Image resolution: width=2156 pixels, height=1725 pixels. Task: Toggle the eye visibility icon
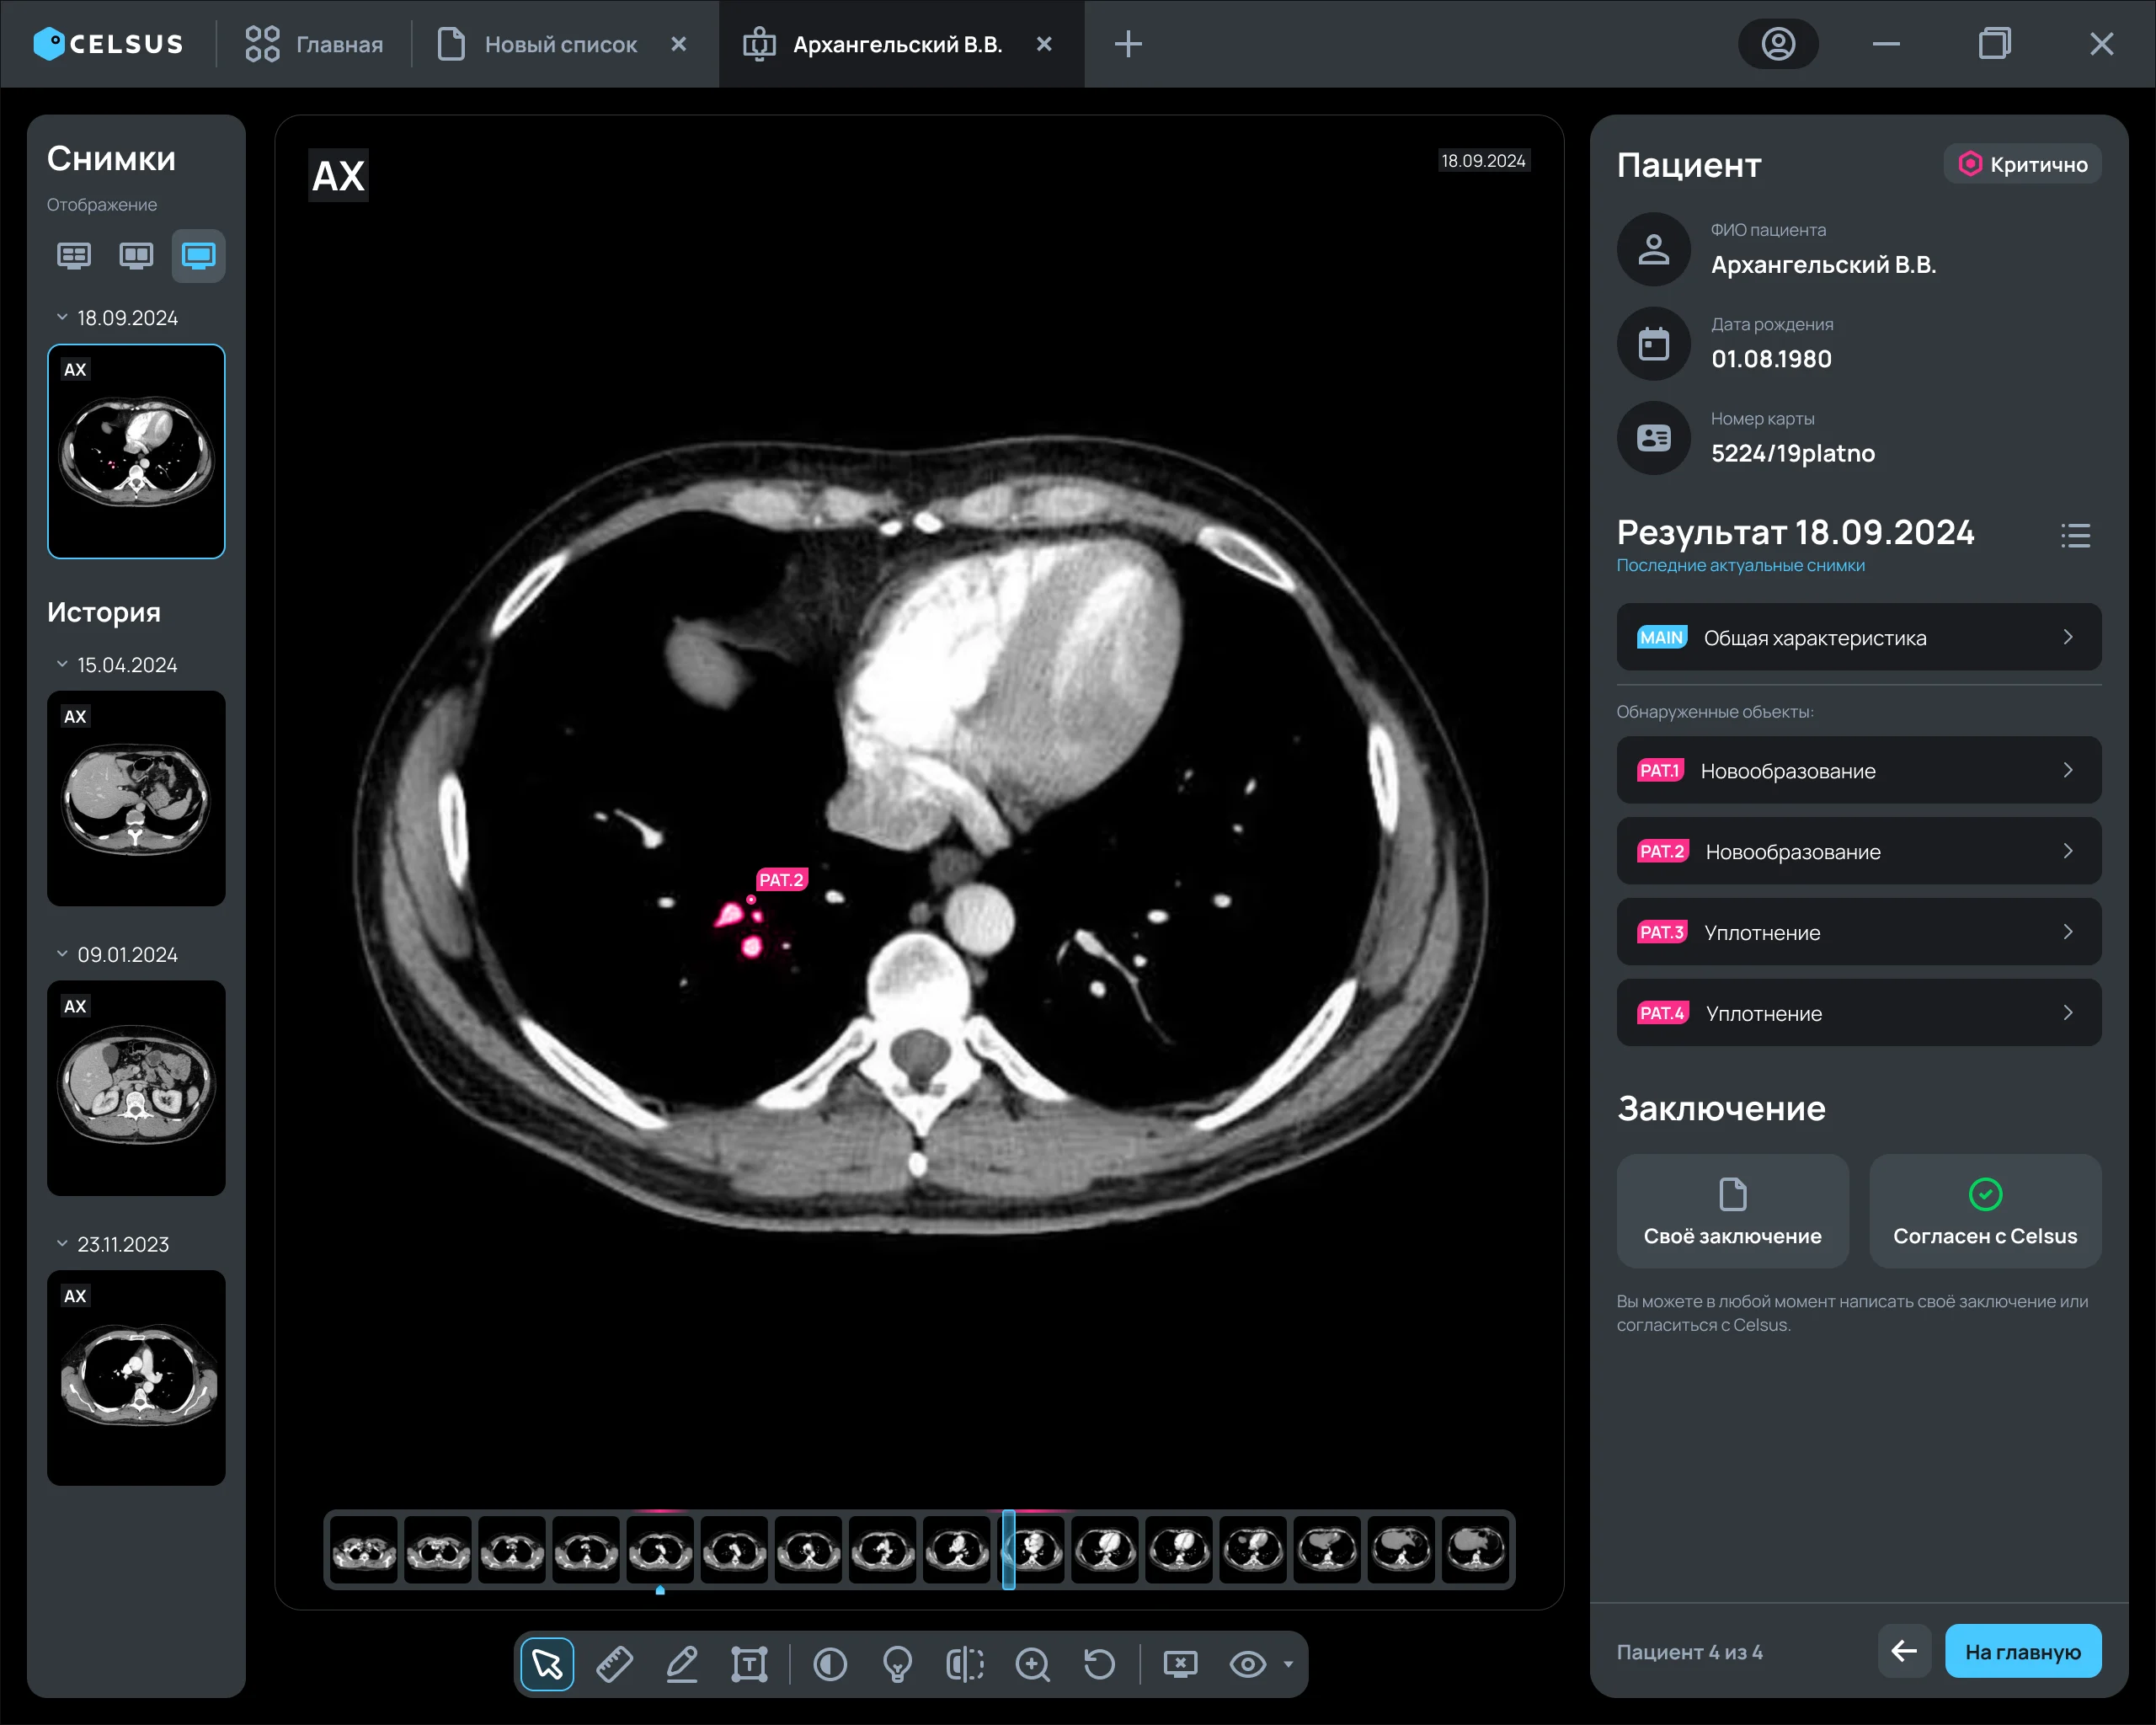click(1247, 1664)
